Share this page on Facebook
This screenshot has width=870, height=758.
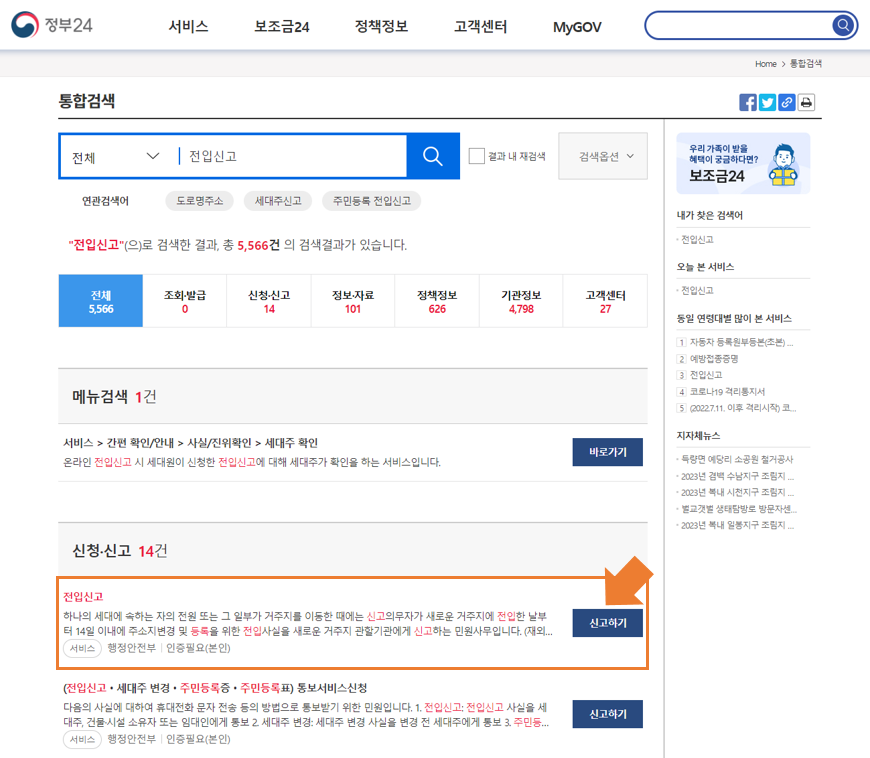pos(747,102)
